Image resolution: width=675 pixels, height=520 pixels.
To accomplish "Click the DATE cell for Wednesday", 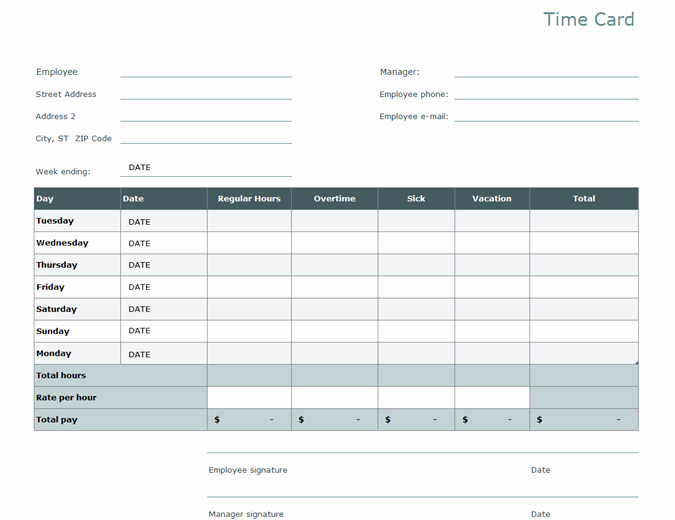I will tap(164, 243).
